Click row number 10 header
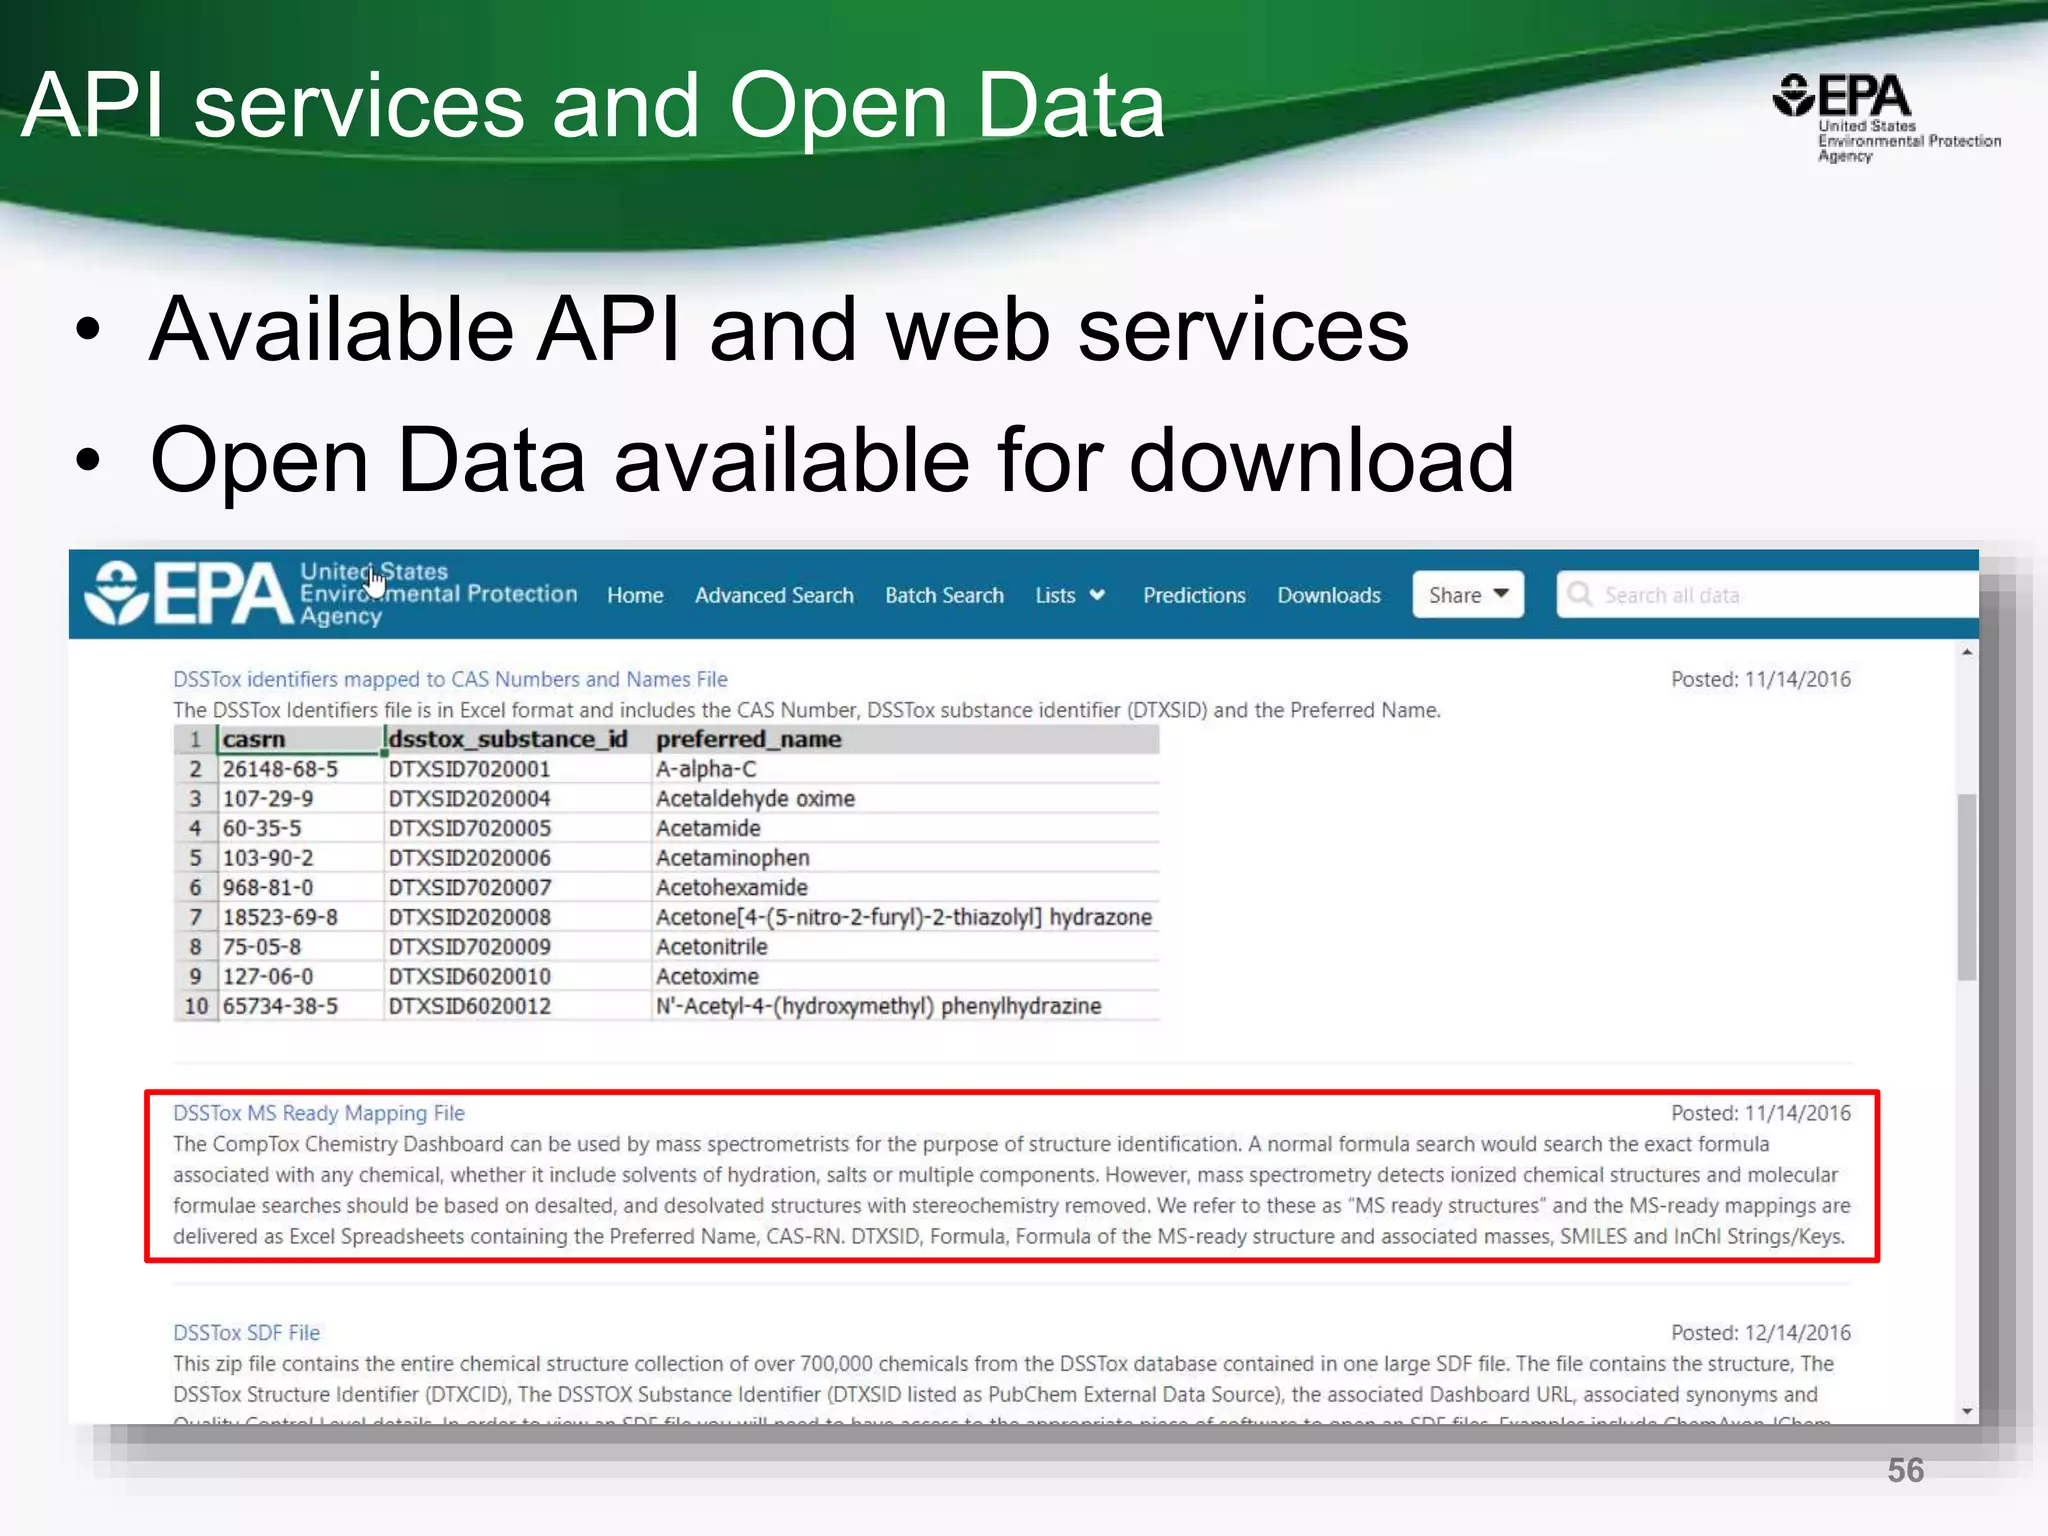The height and width of the screenshot is (1536, 2048). tap(196, 1006)
